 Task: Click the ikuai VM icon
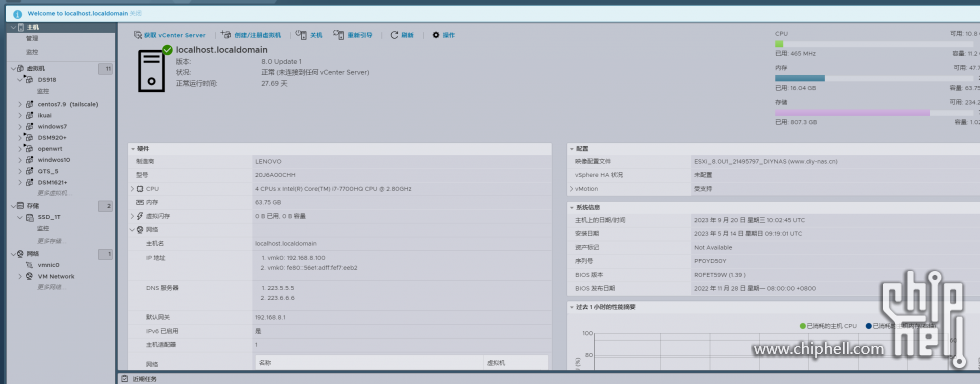(x=29, y=116)
